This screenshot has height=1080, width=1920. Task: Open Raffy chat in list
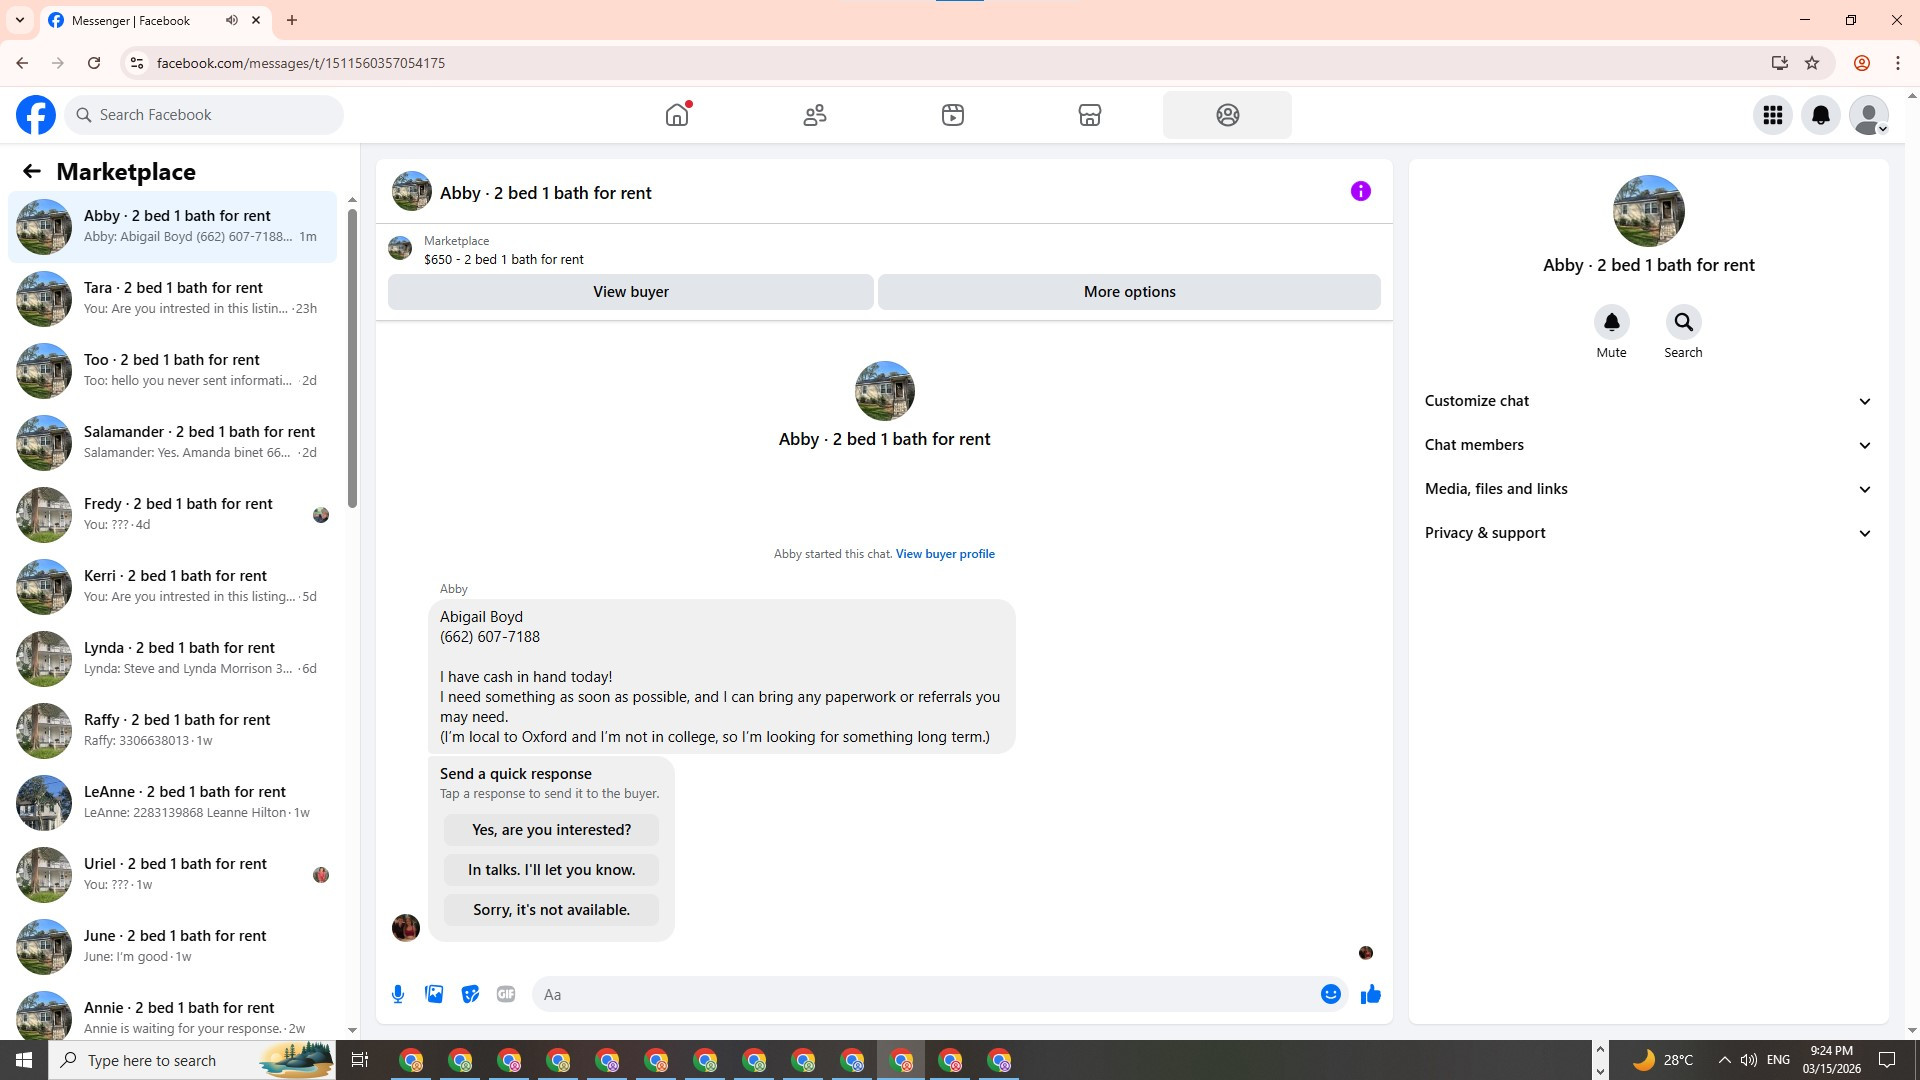tap(173, 731)
